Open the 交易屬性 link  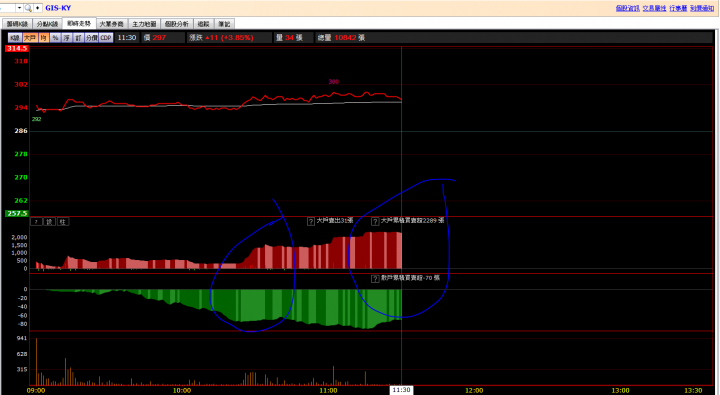[x=654, y=8]
